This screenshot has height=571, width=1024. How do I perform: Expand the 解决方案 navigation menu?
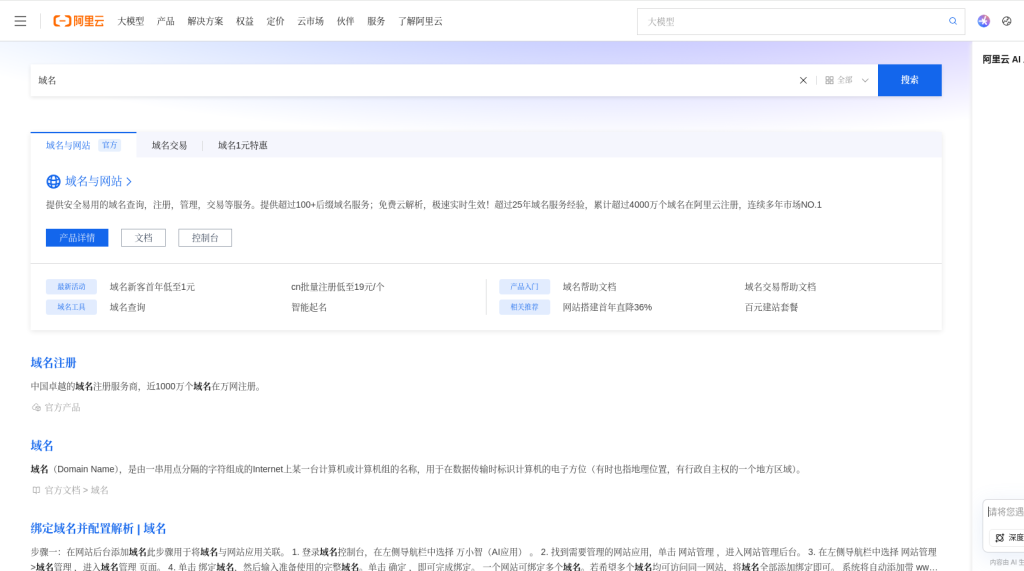click(x=205, y=21)
